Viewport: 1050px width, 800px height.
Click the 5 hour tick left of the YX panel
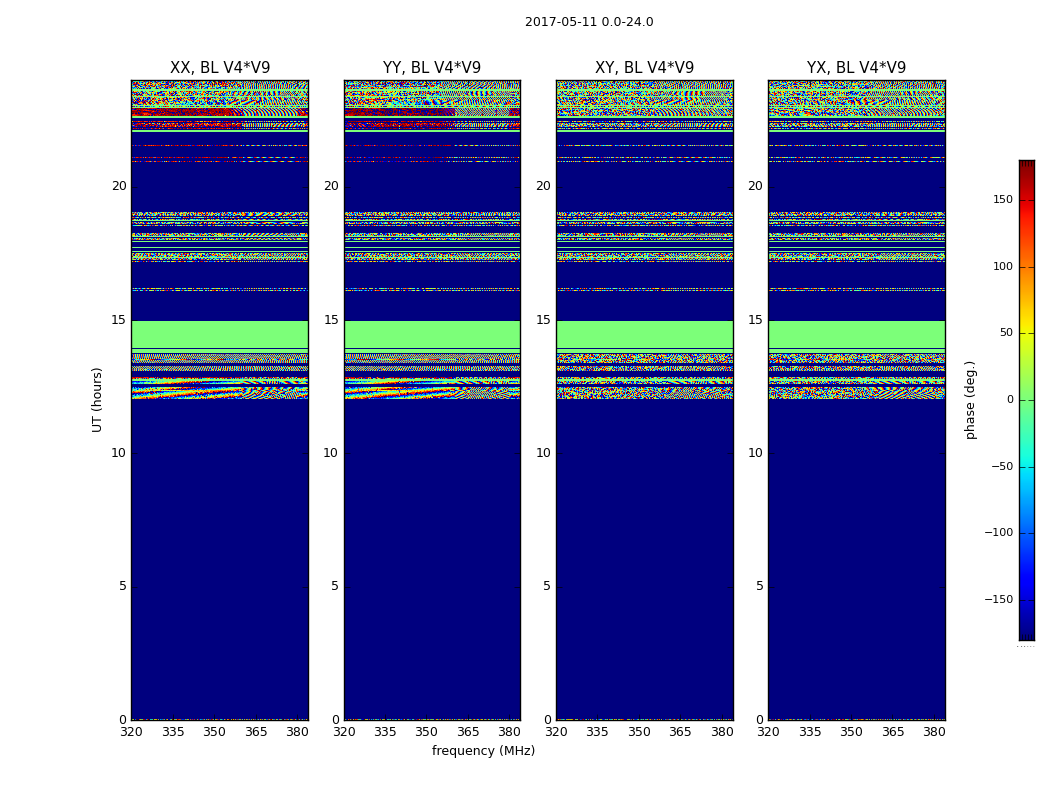759,586
